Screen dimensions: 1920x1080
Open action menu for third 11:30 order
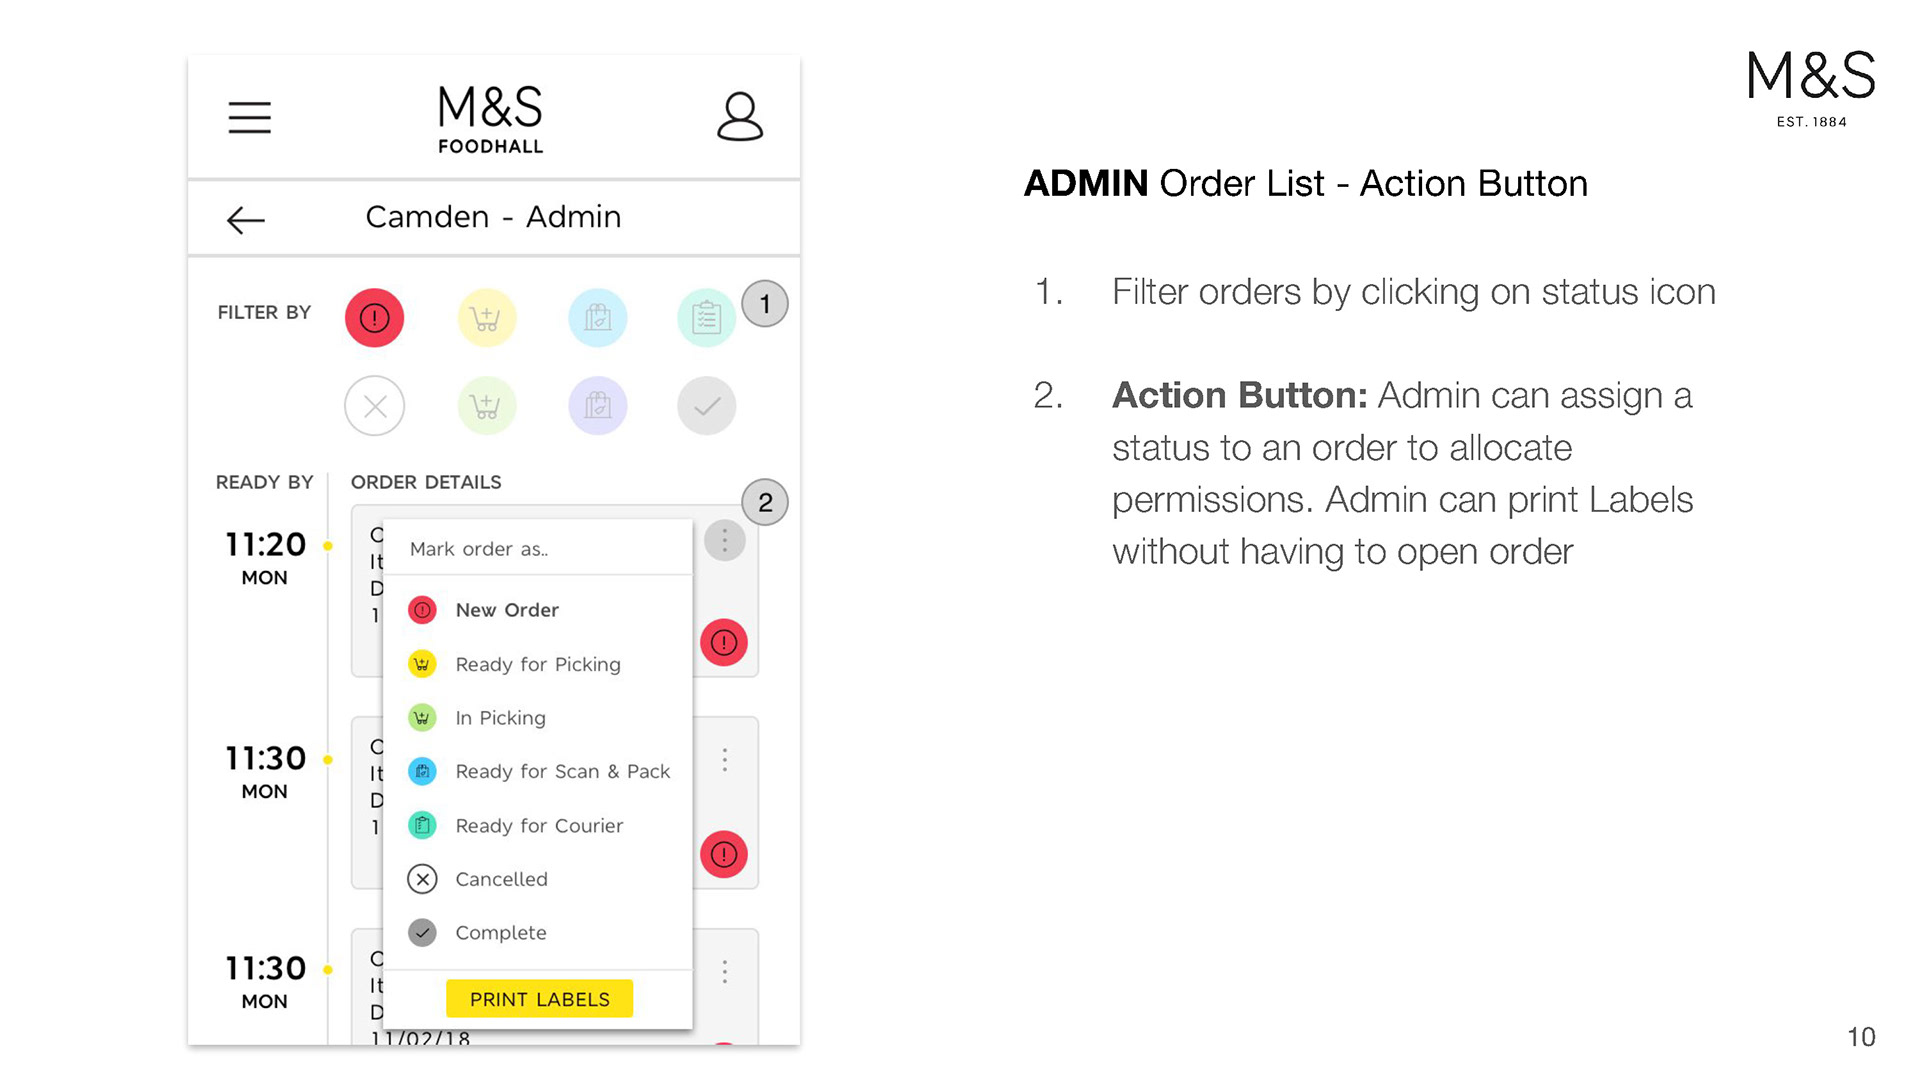tap(725, 972)
